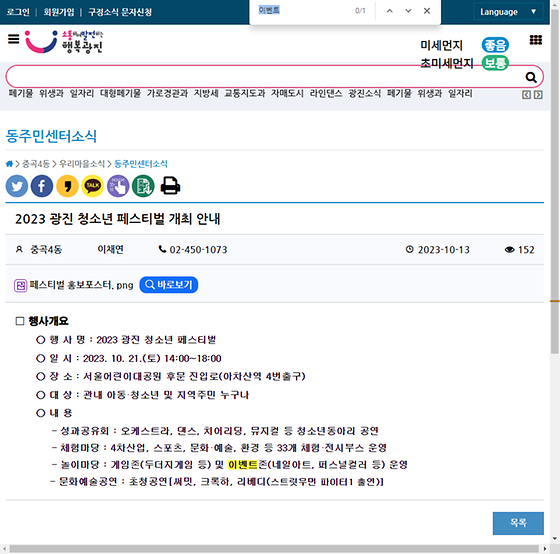
Task: Click the green document export icon
Action: tap(143, 186)
